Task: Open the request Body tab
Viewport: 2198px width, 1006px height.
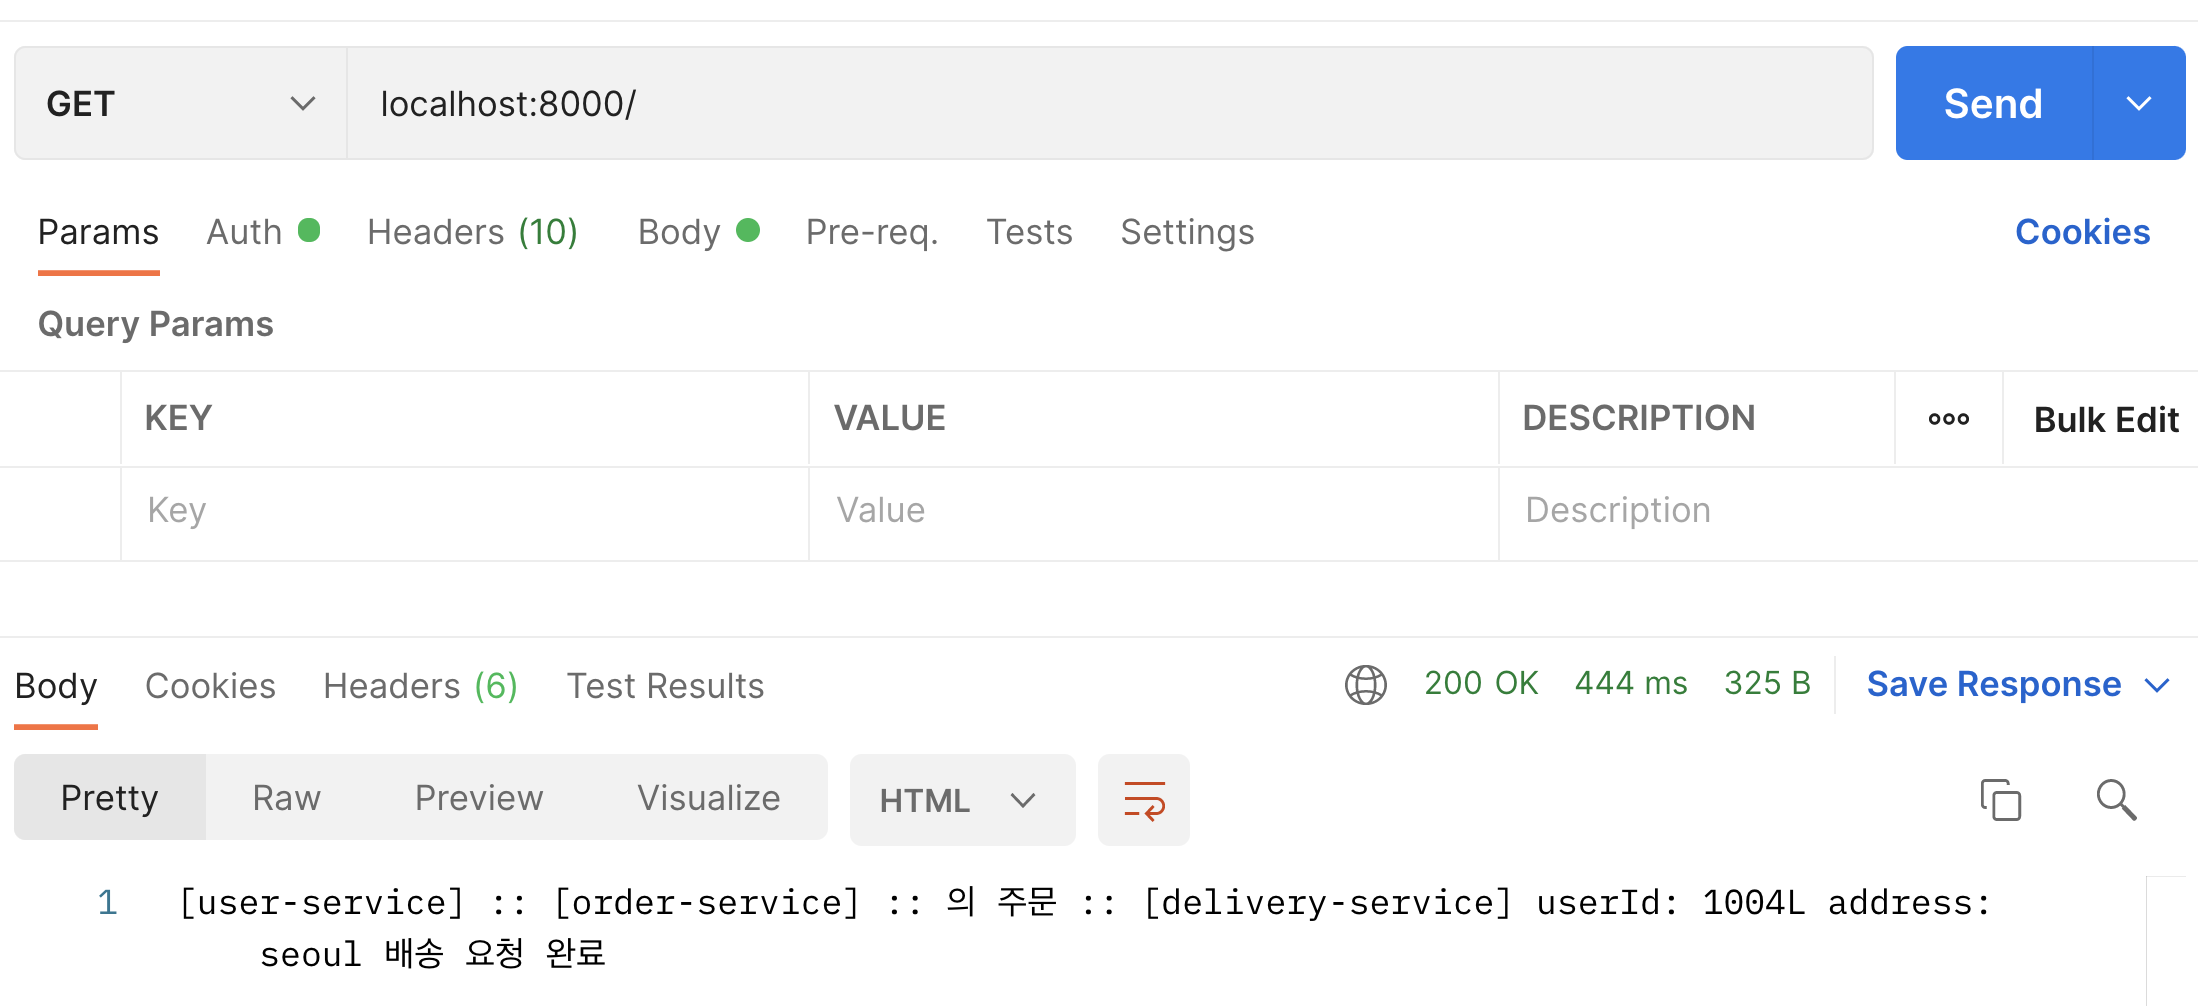Action: tap(698, 232)
